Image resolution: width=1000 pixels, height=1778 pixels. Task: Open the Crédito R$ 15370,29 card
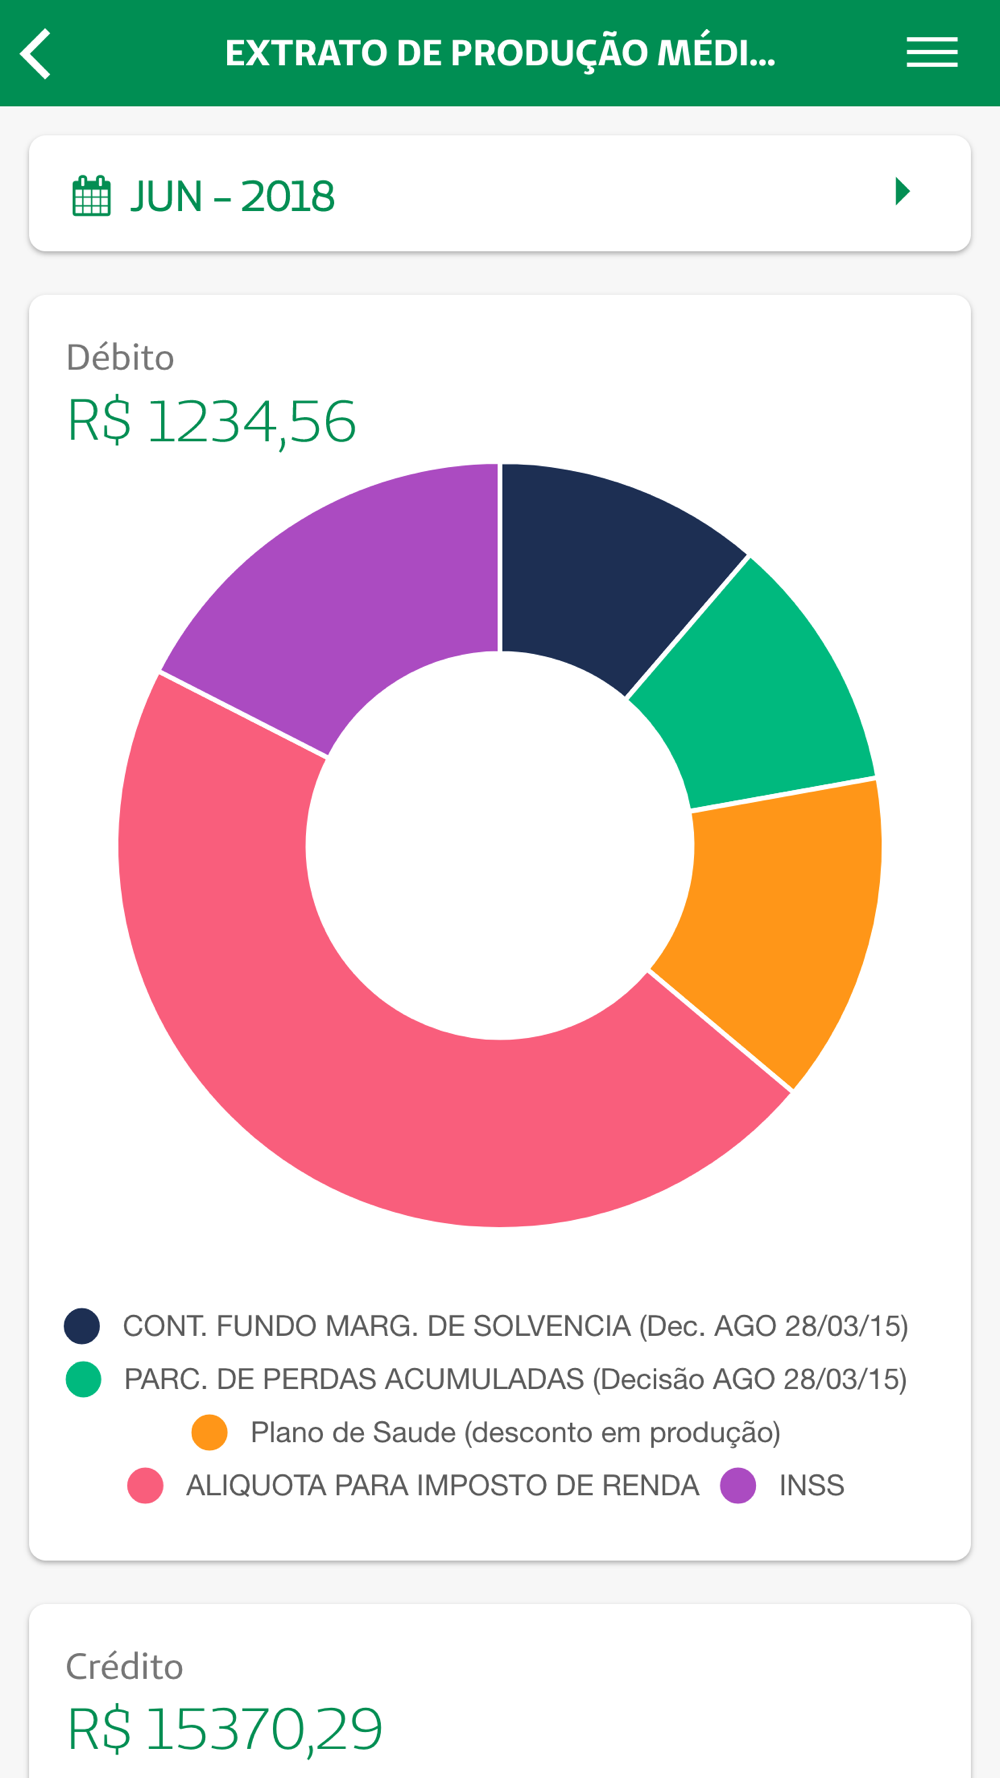coord(500,1700)
